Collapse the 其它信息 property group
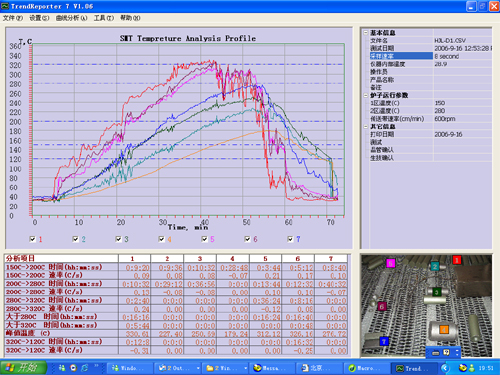This screenshot has width=500, height=375. pos(366,127)
